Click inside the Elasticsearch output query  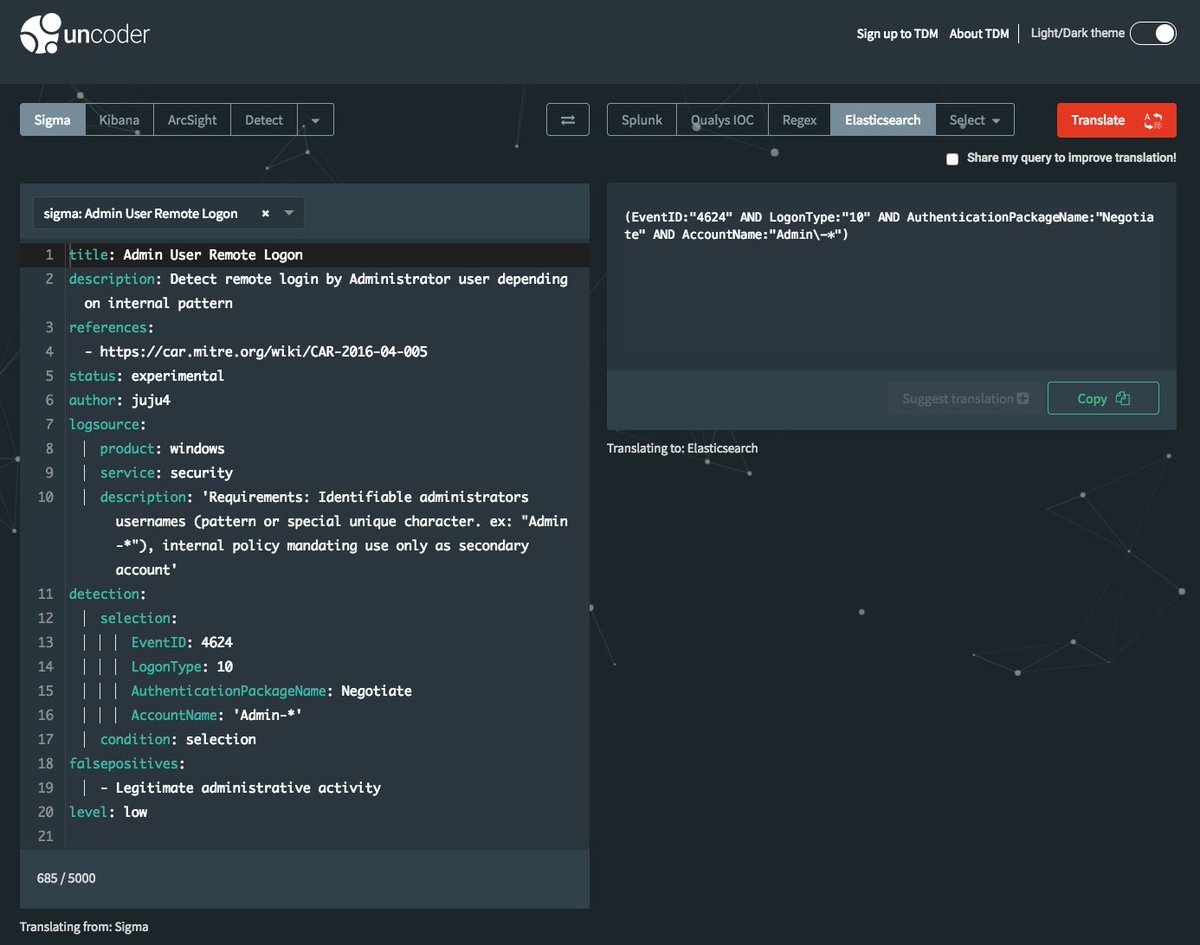pyautogui.click(x=890, y=226)
